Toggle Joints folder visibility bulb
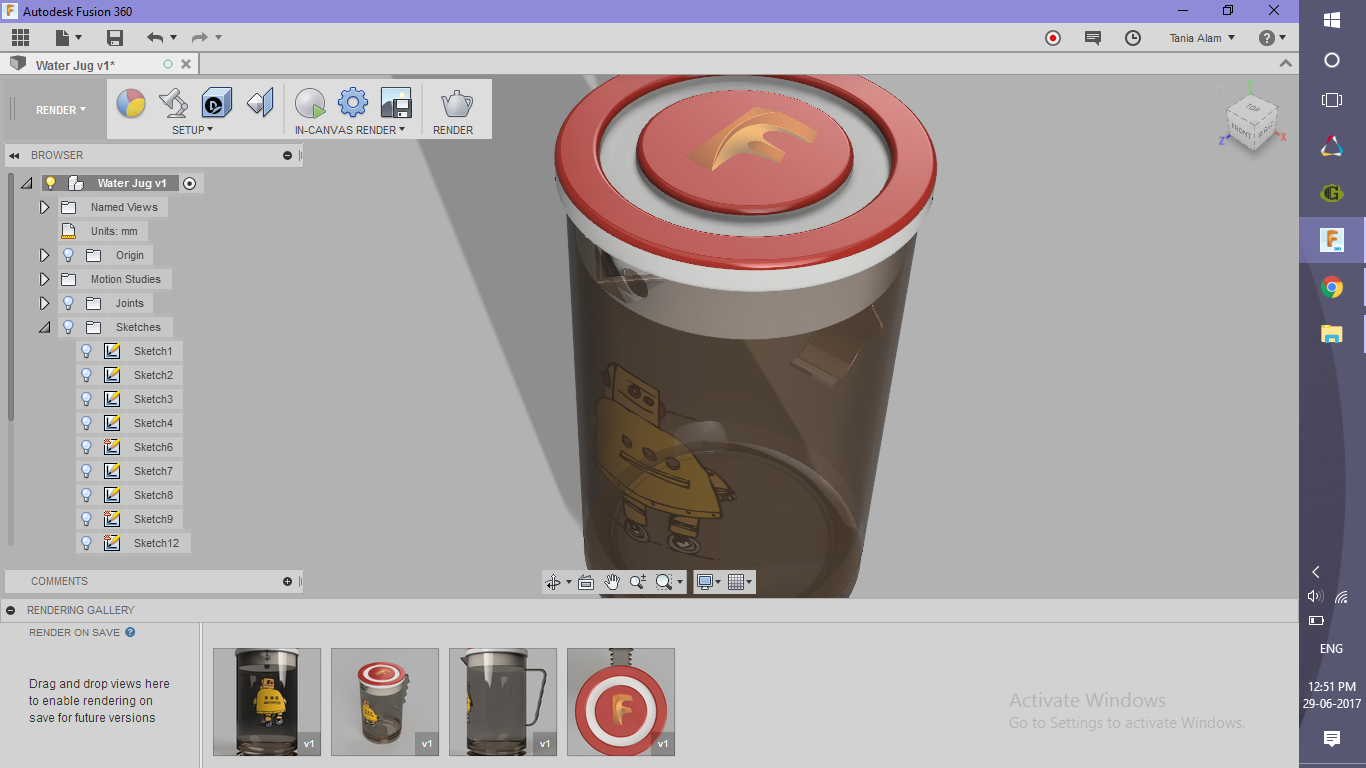This screenshot has width=1366, height=768. [x=68, y=303]
